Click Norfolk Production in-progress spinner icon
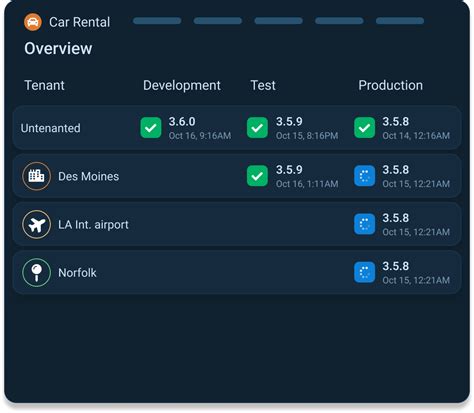Screen dimensions: 474x413 [x=364, y=273]
